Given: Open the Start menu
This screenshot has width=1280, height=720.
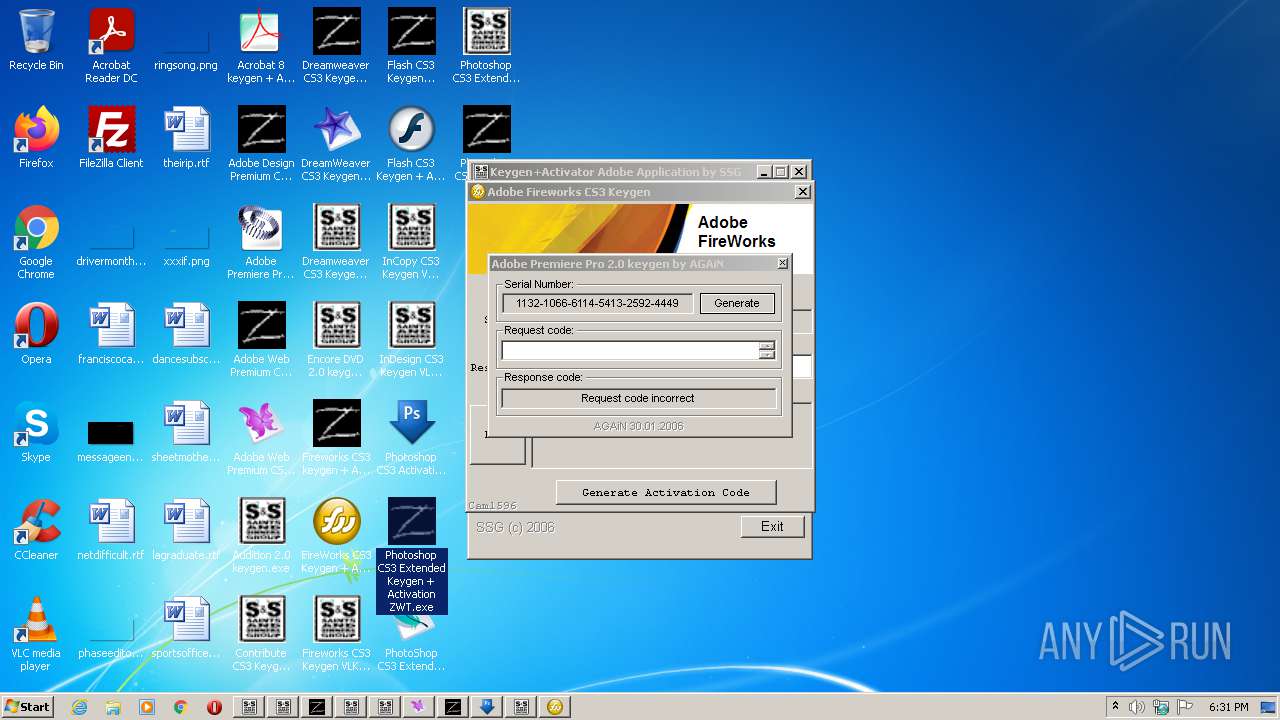Looking at the screenshot, I should [28, 706].
